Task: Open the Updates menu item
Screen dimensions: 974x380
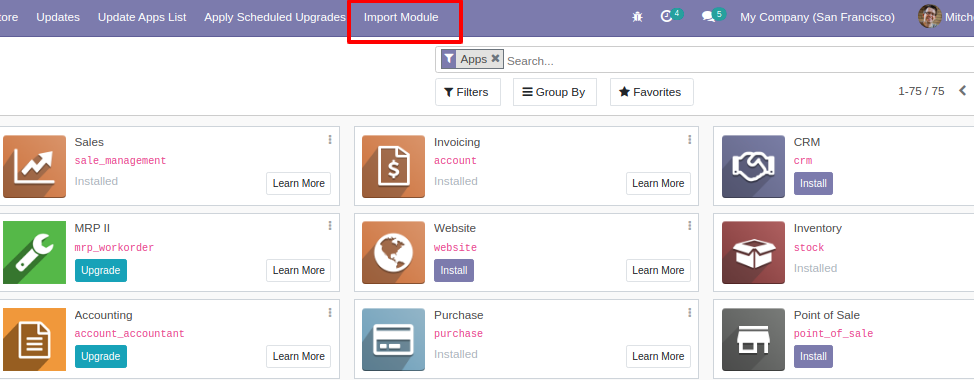Action: tap(58, 17)
